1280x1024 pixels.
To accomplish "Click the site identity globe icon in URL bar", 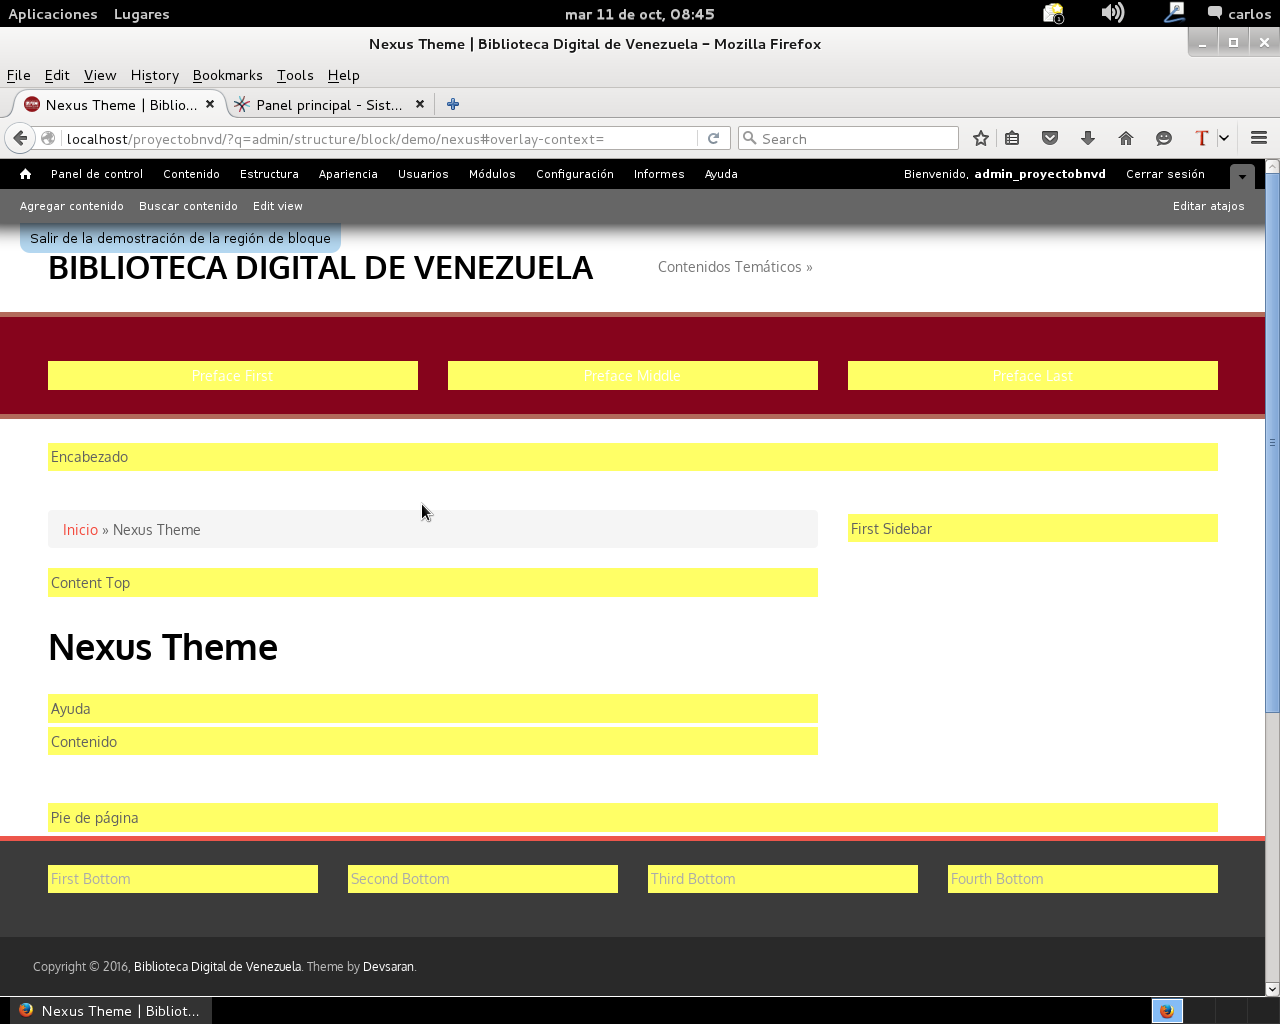I will pyautogui.click(x=48, y=138).
